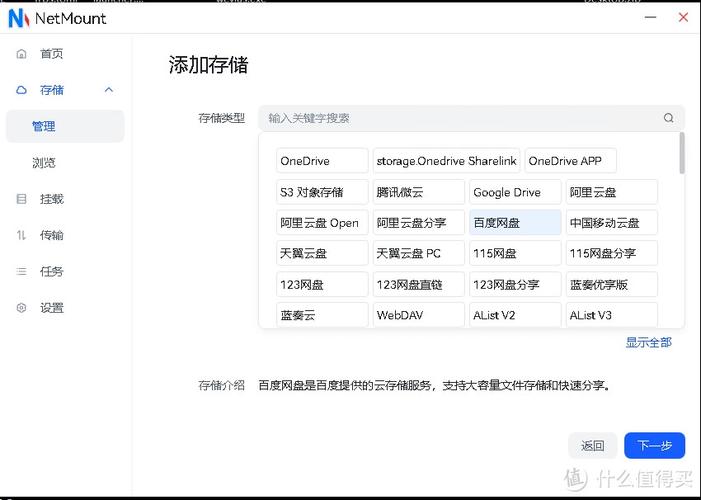Select AList V3 option

[x=612, y=315]
